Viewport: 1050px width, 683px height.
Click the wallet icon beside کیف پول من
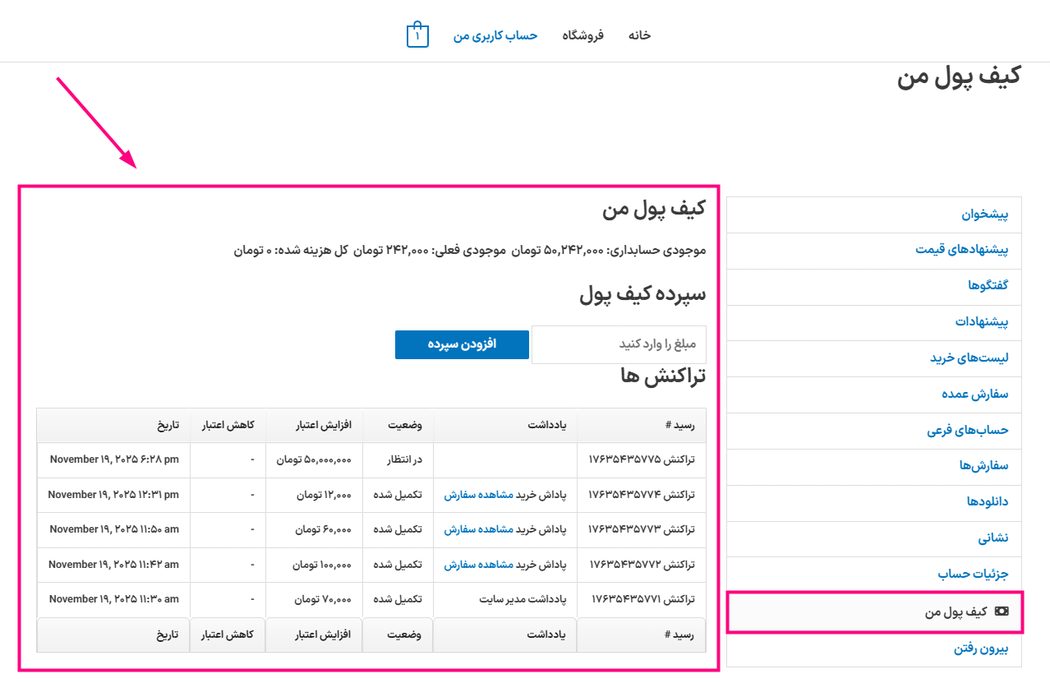1002,611
